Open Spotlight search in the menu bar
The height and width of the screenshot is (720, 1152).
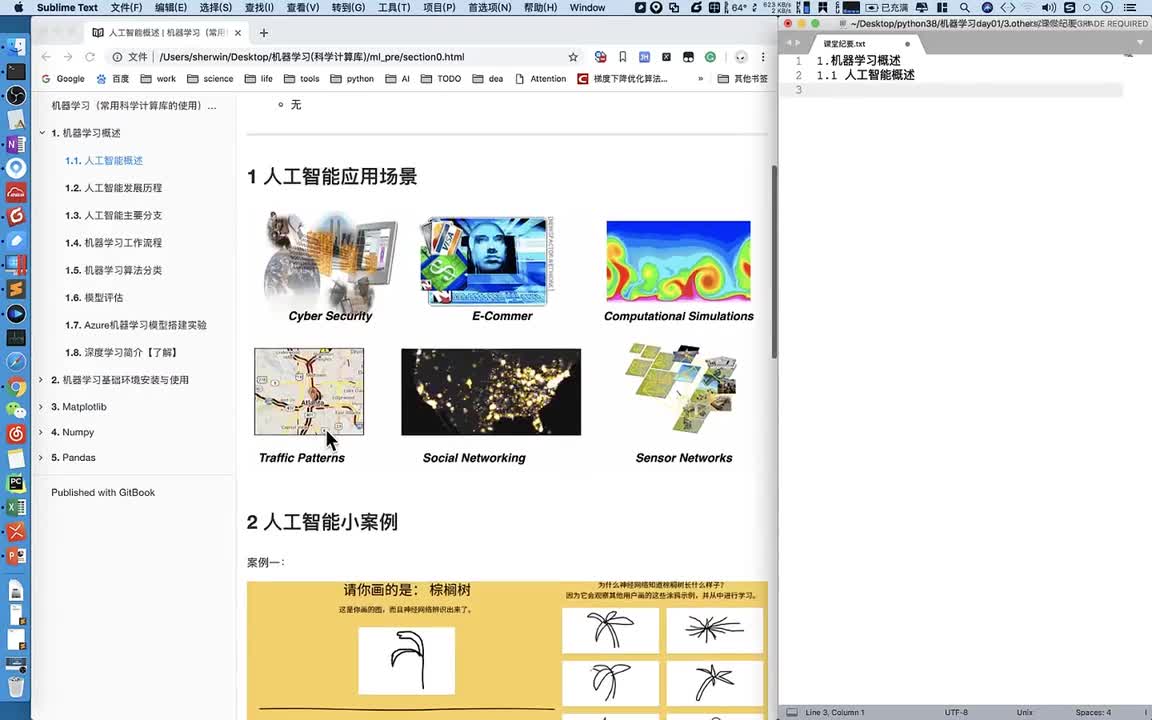[964, 8]
